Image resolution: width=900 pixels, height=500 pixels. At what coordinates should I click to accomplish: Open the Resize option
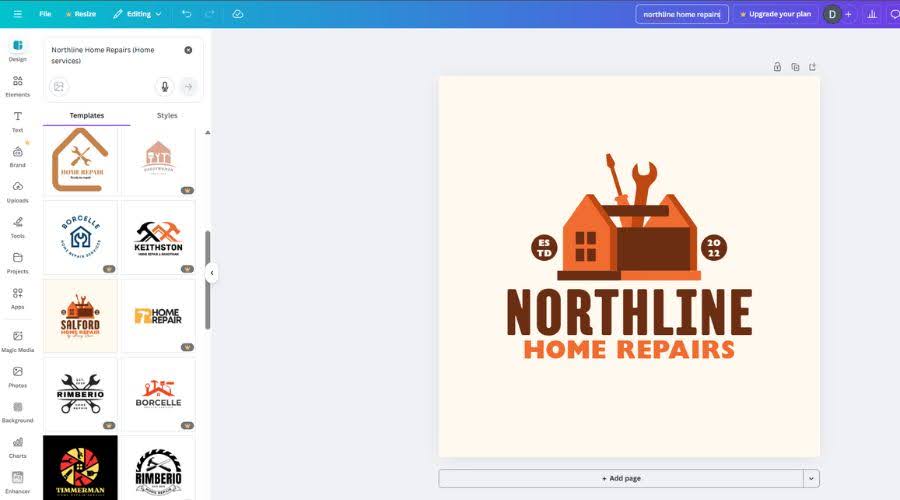coord(81,14)
